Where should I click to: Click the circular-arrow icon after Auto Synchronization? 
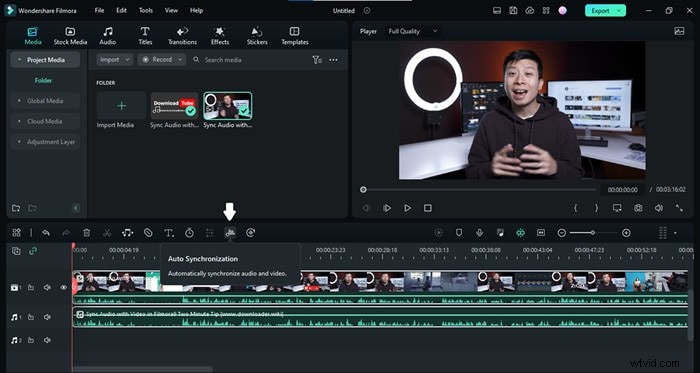click(x=250, y=232)
